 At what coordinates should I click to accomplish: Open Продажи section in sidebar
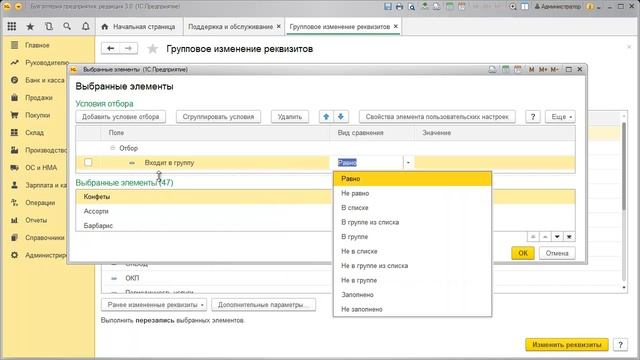38,98
